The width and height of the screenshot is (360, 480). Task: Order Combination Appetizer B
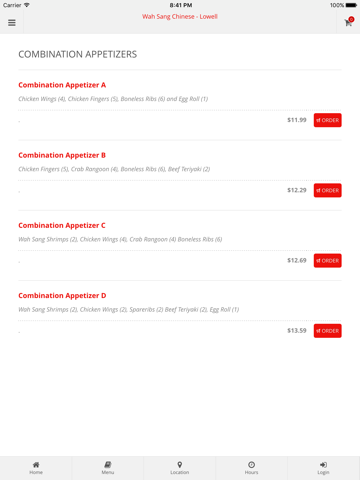pyautogui.click(x=327, y=190)
